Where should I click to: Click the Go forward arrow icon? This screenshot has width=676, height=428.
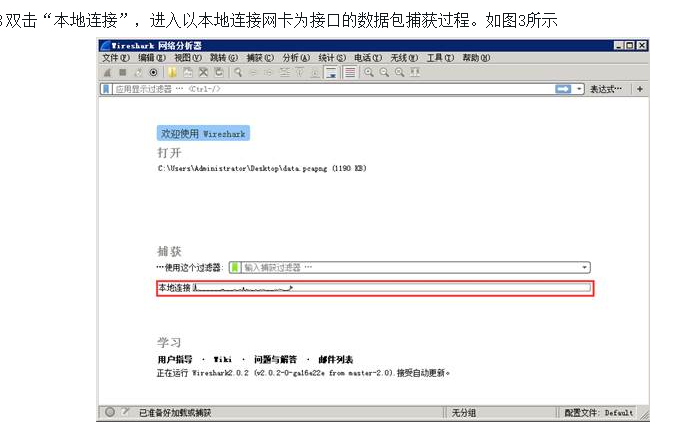point(269,72)
